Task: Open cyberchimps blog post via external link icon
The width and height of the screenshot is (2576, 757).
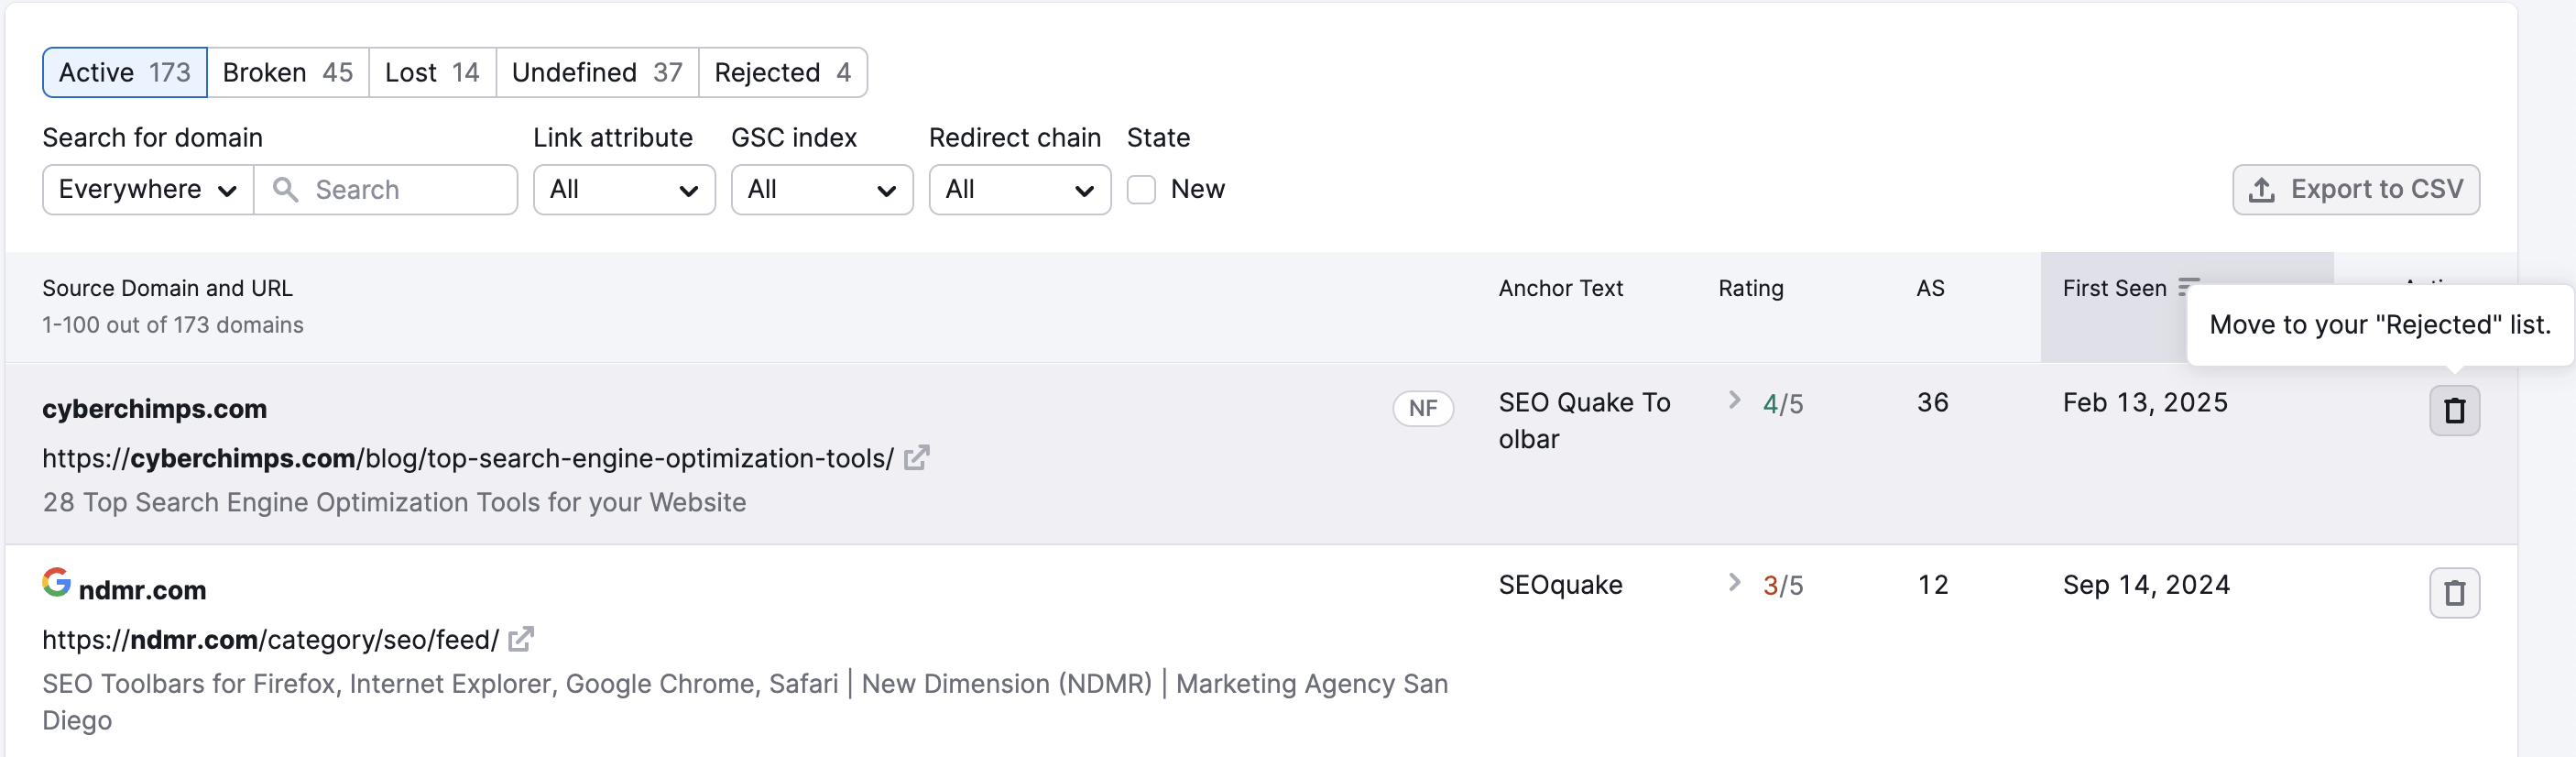Action: coord(916,457)
